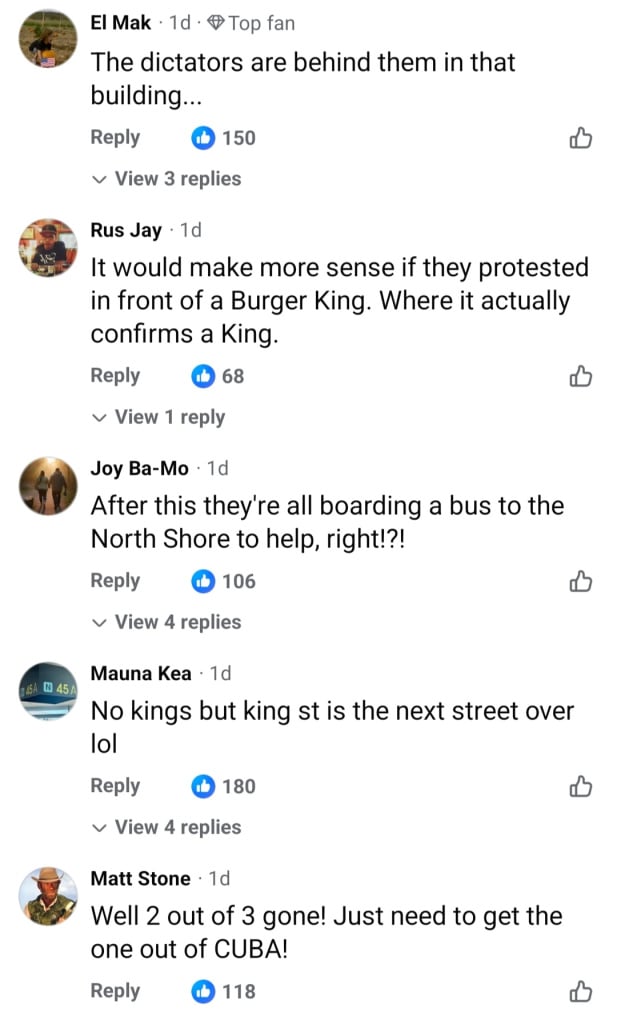Click the like icon on Matt Stone's comment
Image resolution: width=617 pixels, height=1024 pixels.
[x=581, y=991]
